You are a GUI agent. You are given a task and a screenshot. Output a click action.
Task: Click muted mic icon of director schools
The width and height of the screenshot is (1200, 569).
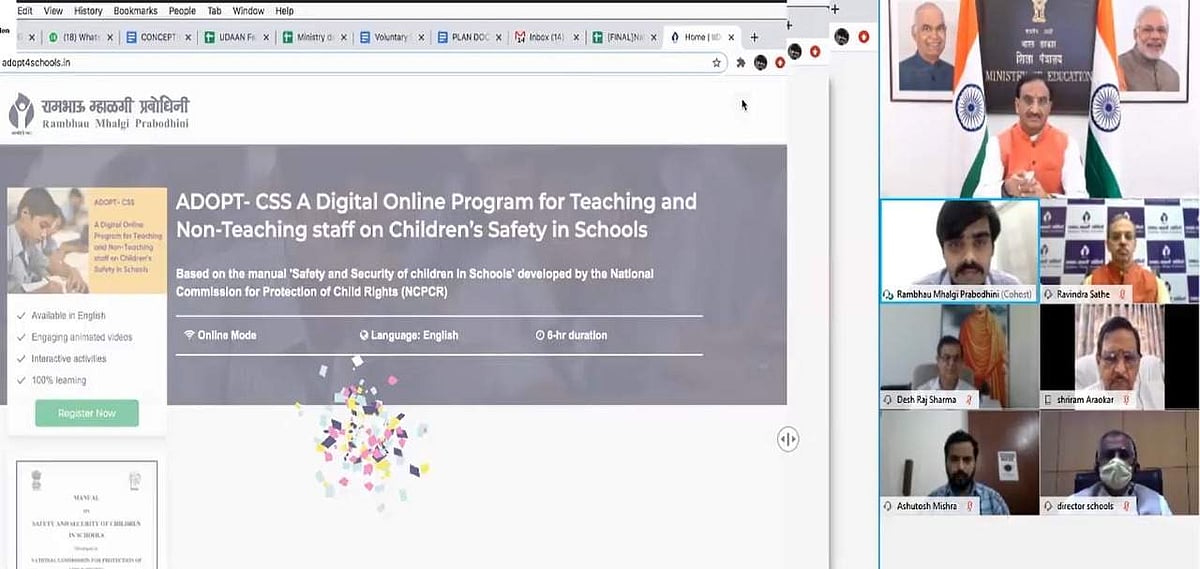[x=1125, y=506]
